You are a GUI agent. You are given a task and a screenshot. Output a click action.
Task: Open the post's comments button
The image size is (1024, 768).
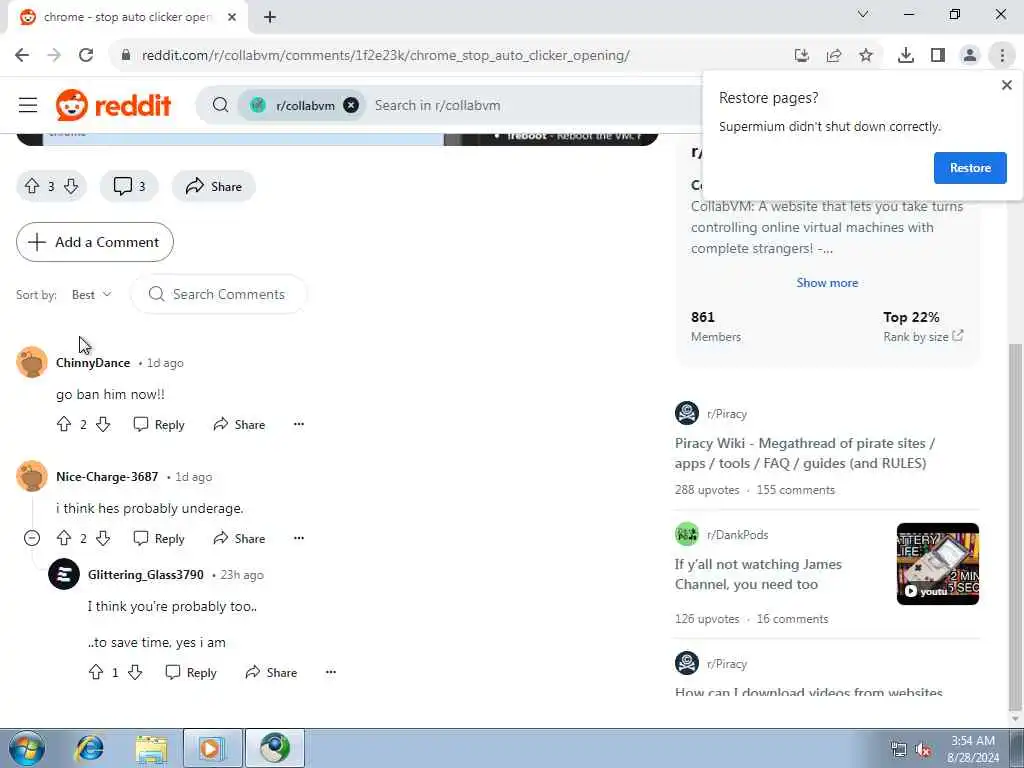pyautogui.click(x=129, y=186)
